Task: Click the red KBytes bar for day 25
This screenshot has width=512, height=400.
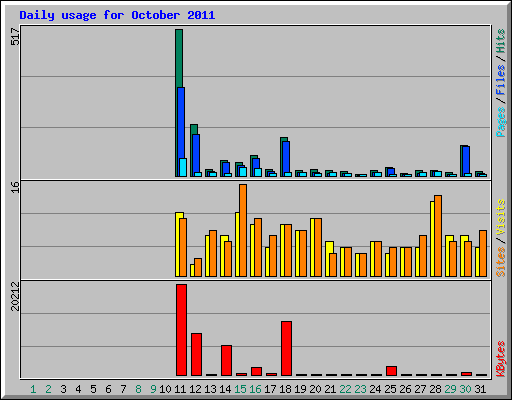Action: (x=391, y=371)
